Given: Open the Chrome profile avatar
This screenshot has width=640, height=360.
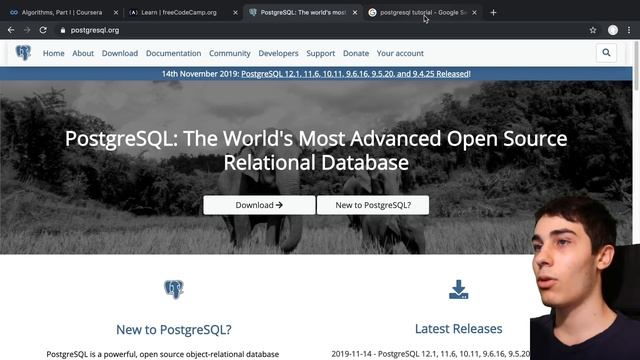Looking at the screenshot, I should click(613, 30).
